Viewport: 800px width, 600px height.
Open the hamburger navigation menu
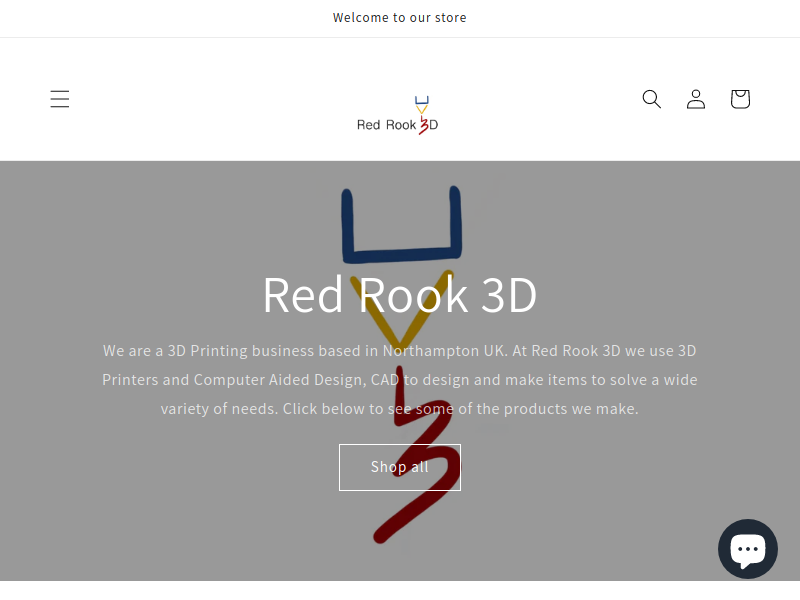click(x=60, y=99)
